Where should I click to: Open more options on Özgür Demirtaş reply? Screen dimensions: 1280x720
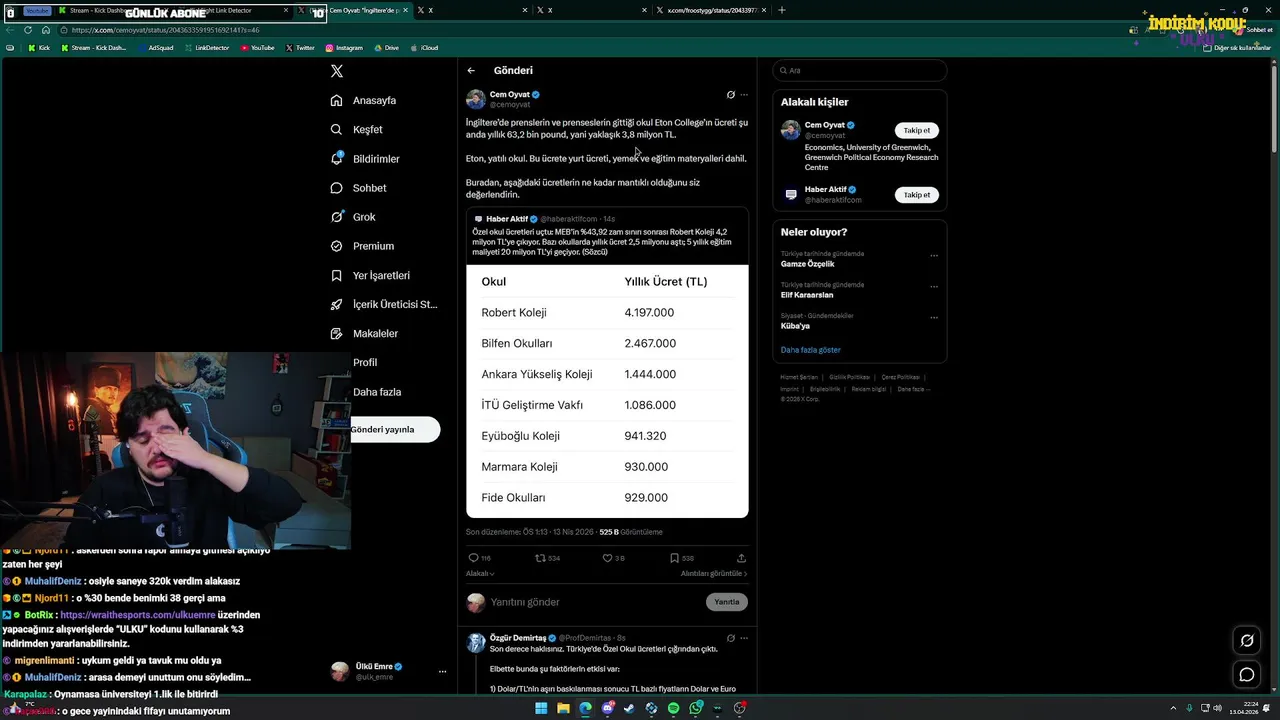coord(744,638)
